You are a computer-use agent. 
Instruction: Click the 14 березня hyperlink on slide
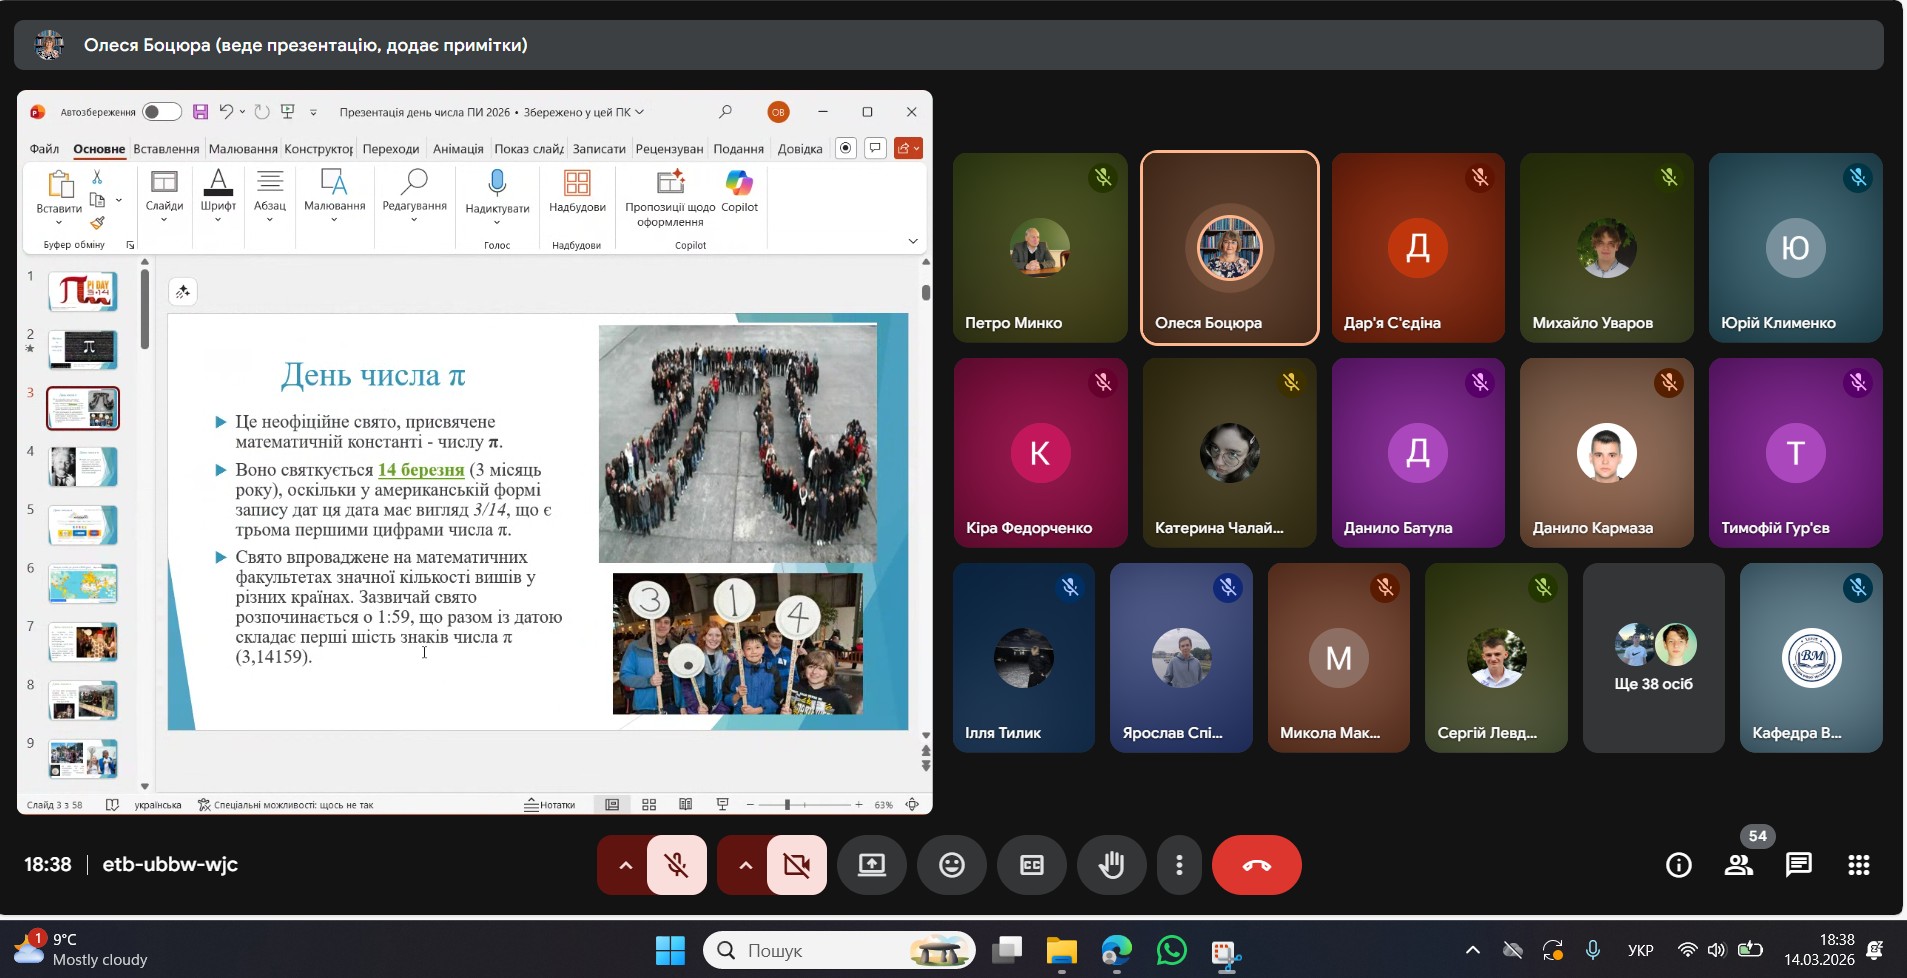coord(421,470)
